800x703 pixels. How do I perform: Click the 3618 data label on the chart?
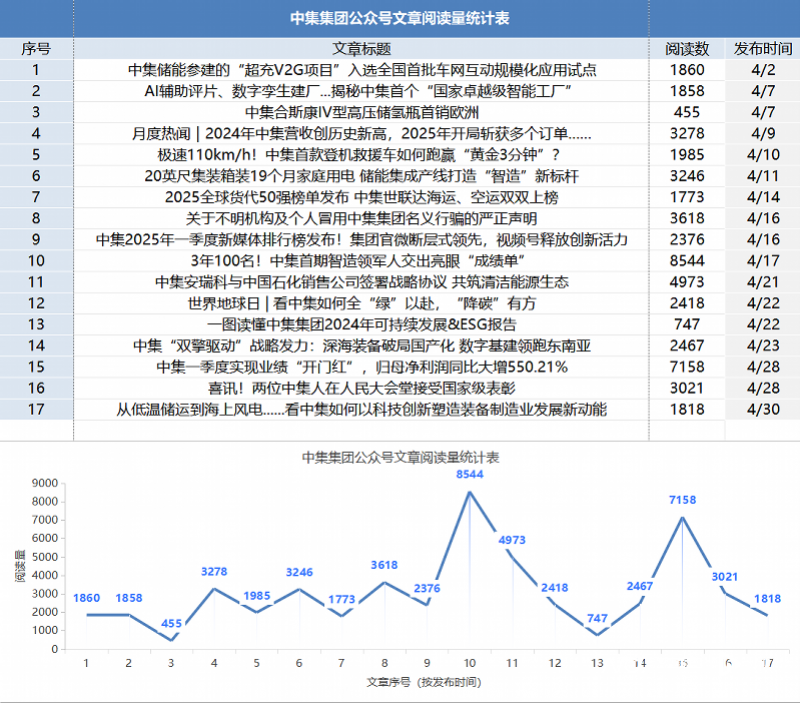point(384,565)
